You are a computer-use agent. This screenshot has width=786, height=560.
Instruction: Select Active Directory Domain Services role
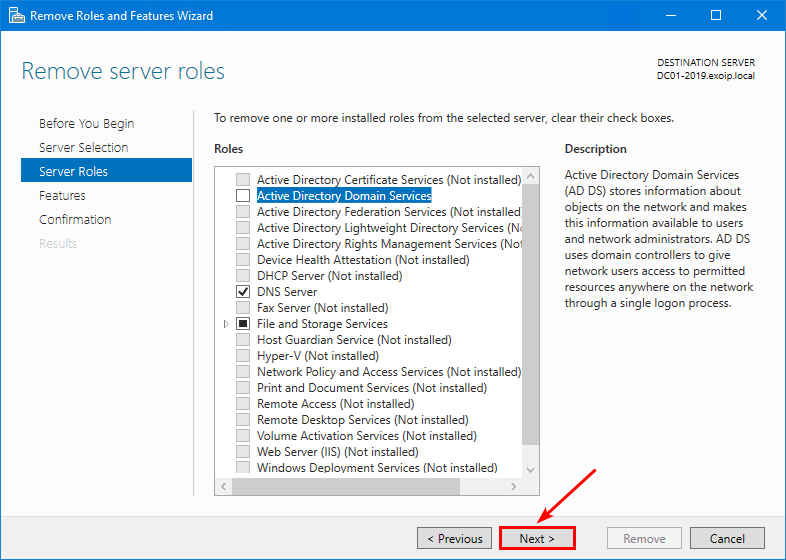[344, 196]
